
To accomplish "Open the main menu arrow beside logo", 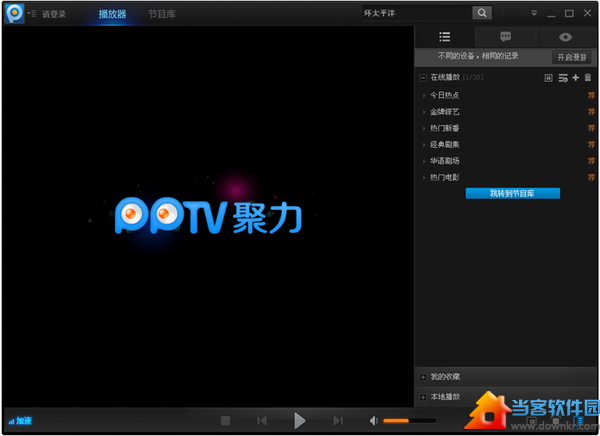I will (31, 14).
